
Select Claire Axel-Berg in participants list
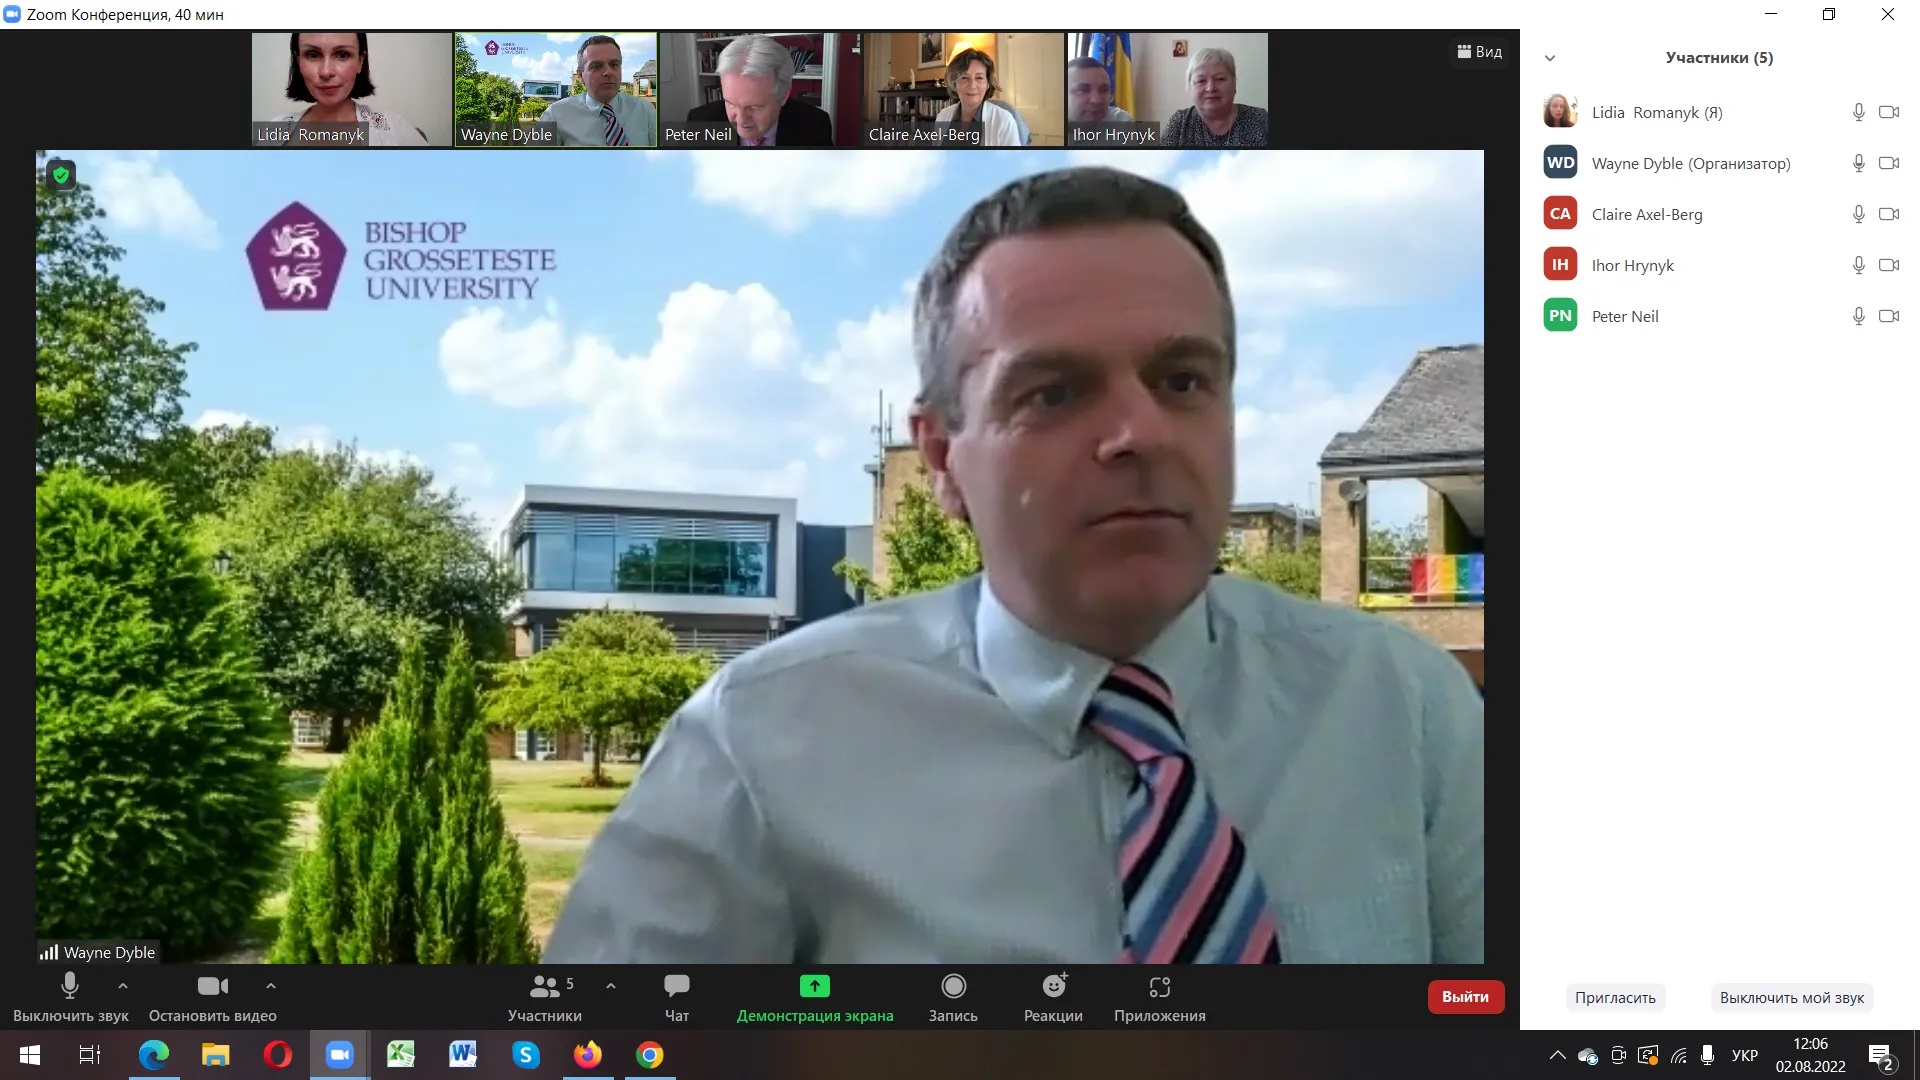pyautogui.click(x=1646, y=214)
